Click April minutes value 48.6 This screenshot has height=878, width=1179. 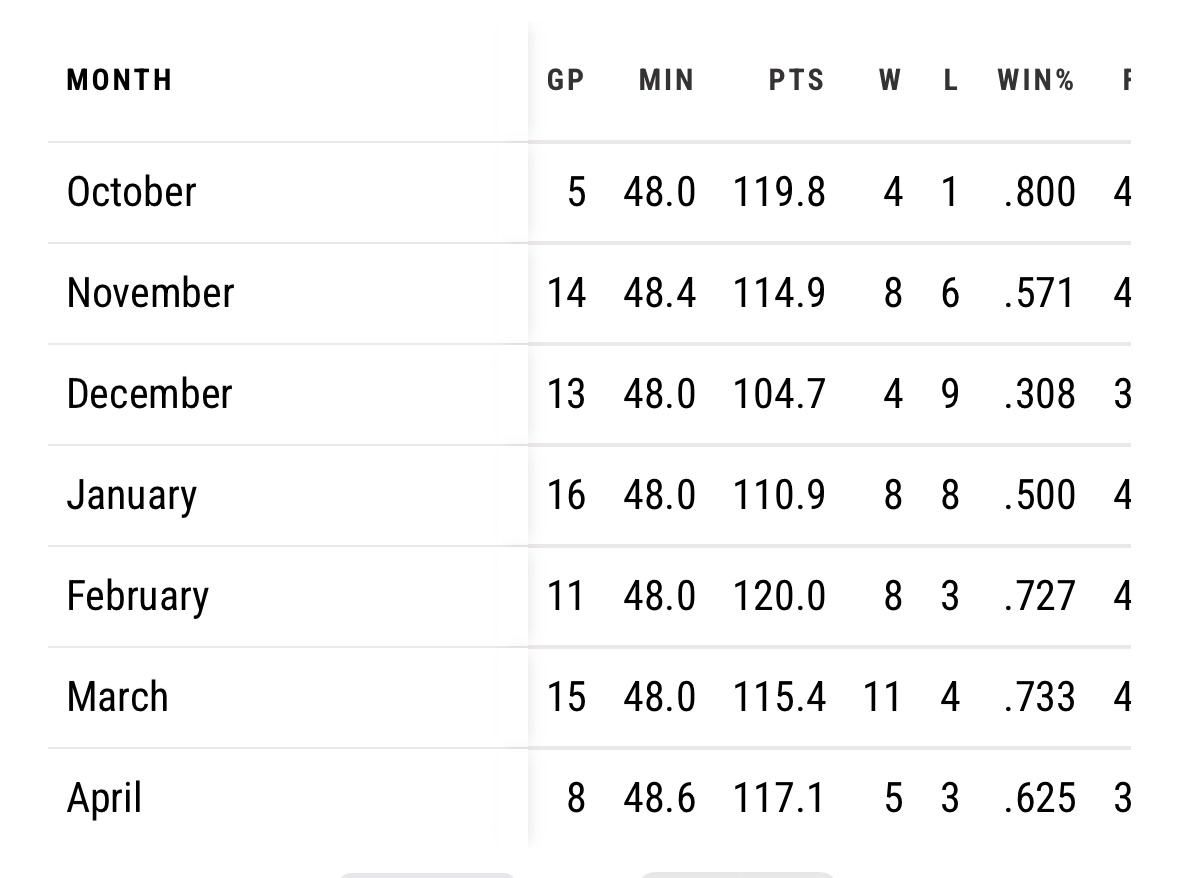click(x=659, y=798)
